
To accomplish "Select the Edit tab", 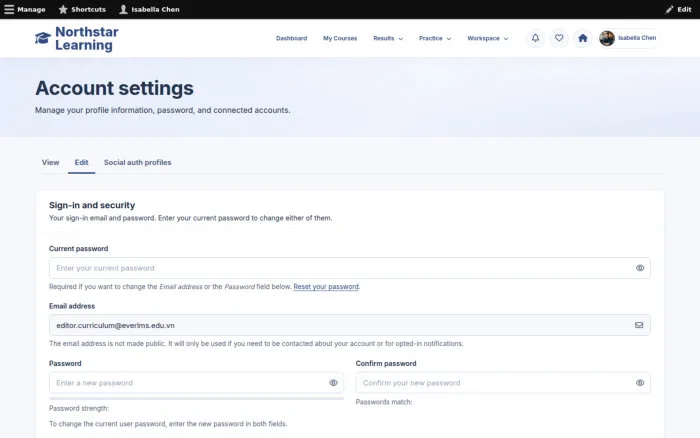I will 81,163.
